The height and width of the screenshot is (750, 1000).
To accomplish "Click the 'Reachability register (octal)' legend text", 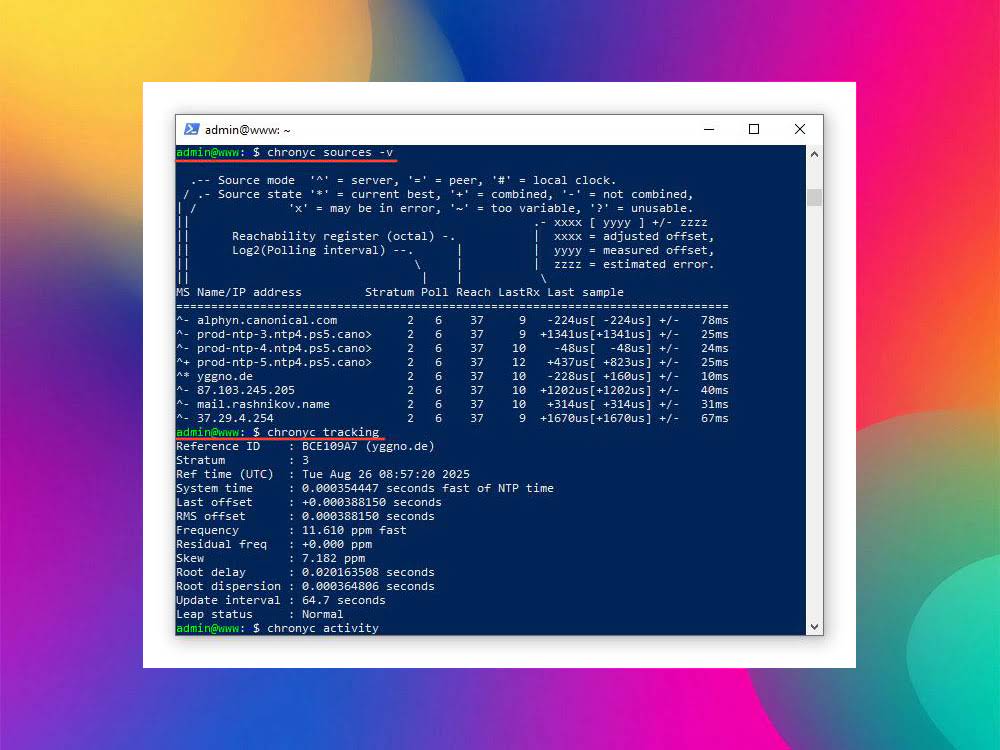I will [333, 236].
